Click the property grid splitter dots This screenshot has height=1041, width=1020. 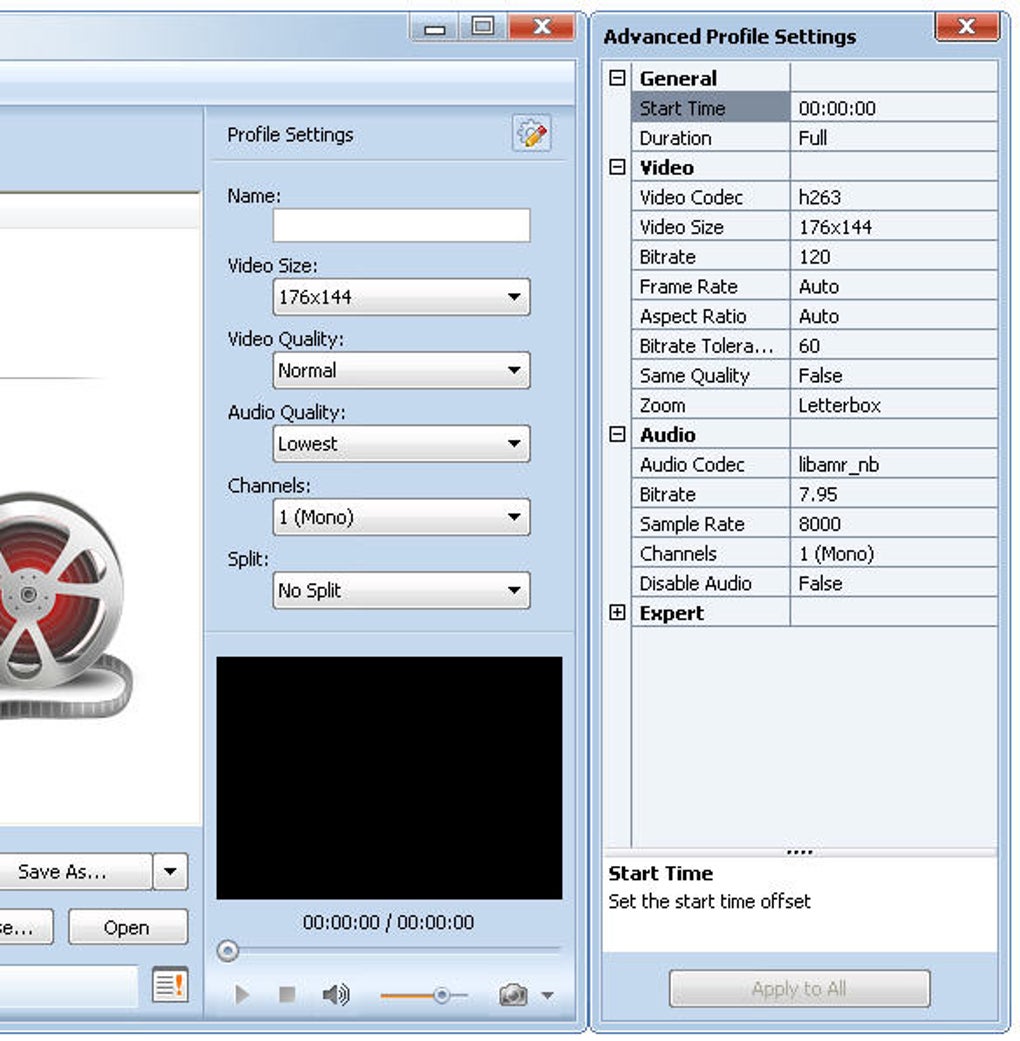pyautogui.click(x=800, y=852)
